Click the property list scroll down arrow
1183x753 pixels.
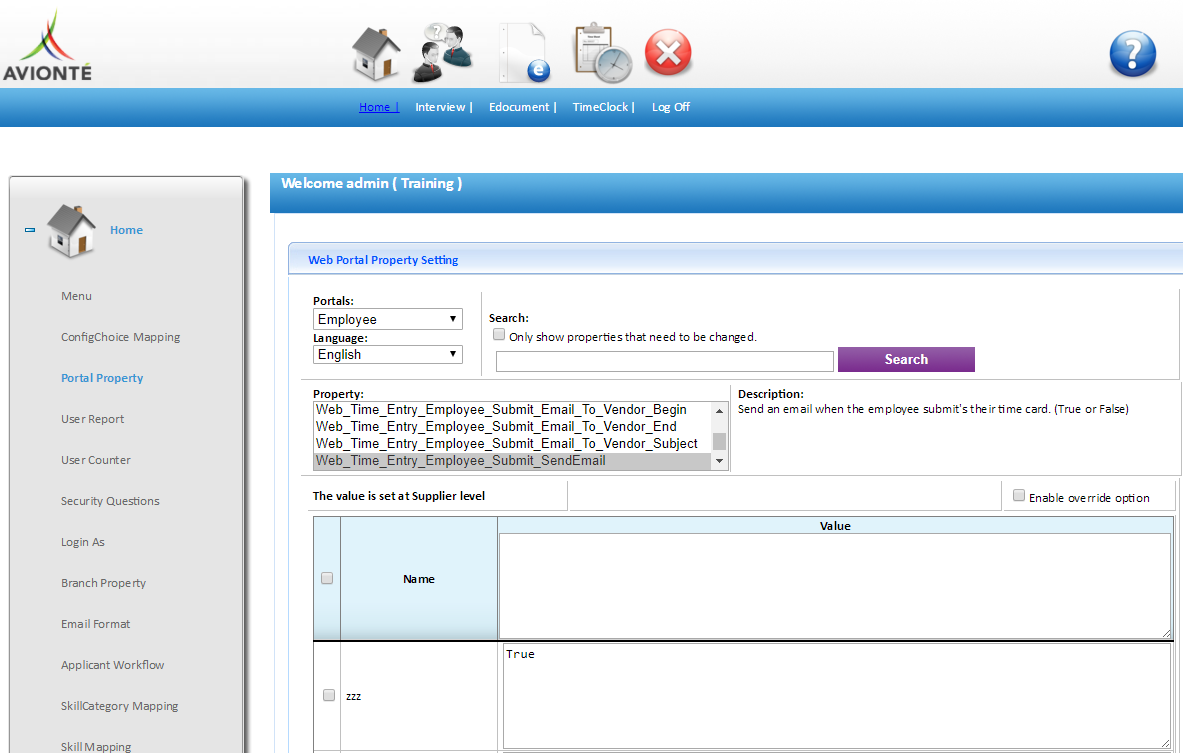tap(719, 461)
